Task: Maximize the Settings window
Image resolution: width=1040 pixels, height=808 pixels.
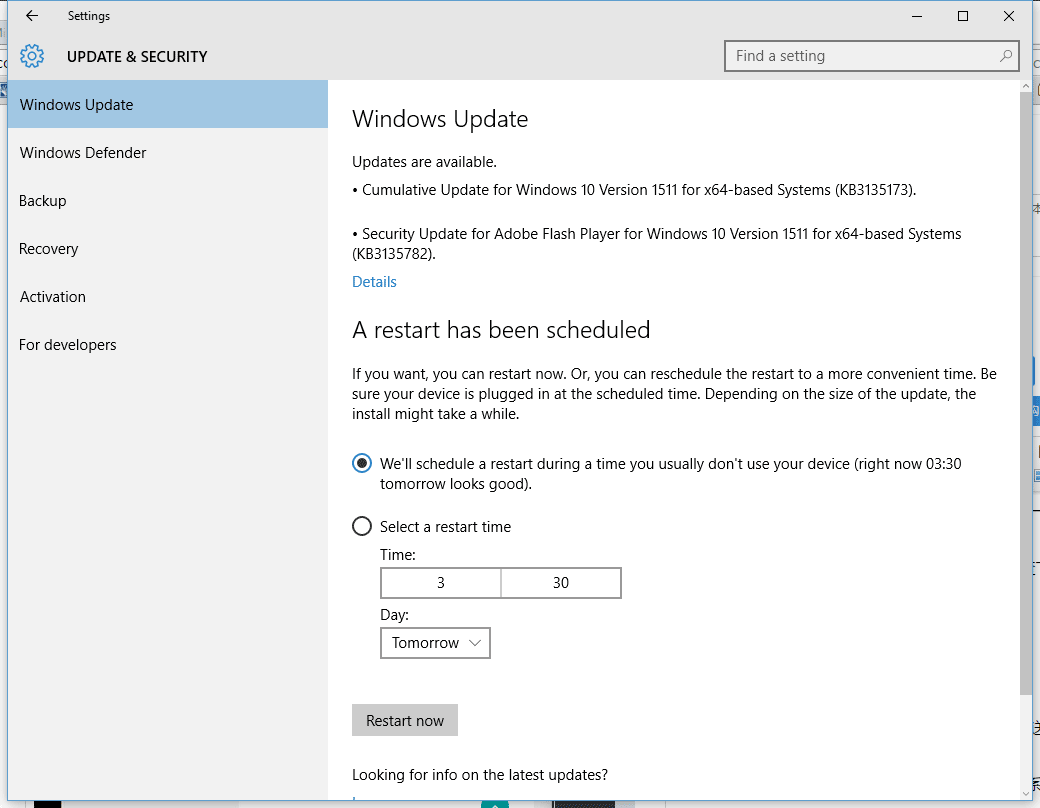Action: point(963,16)
